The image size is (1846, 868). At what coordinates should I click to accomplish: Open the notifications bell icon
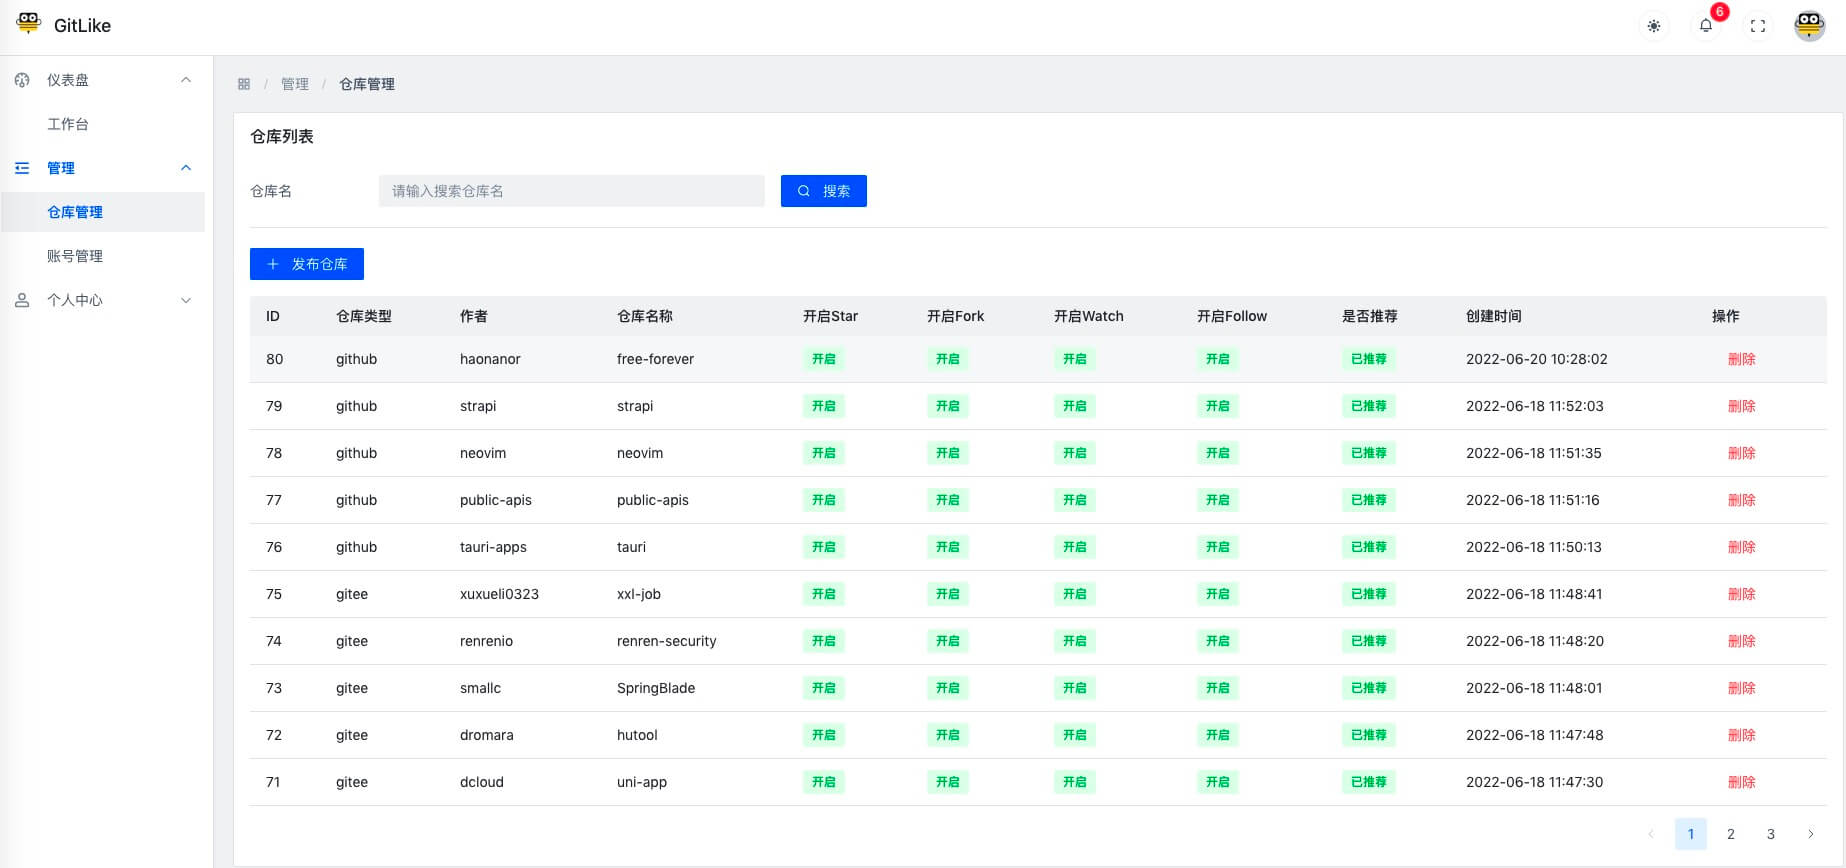(x=1706, y=26)
